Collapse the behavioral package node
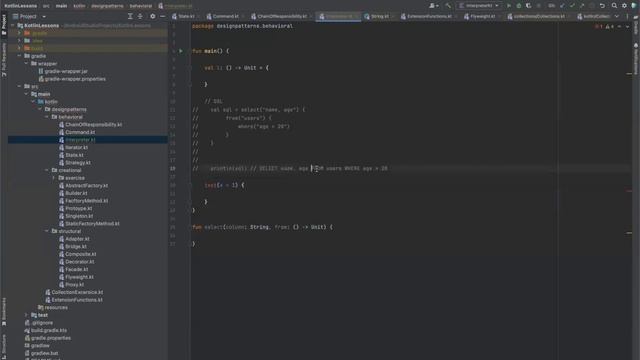 47,117
